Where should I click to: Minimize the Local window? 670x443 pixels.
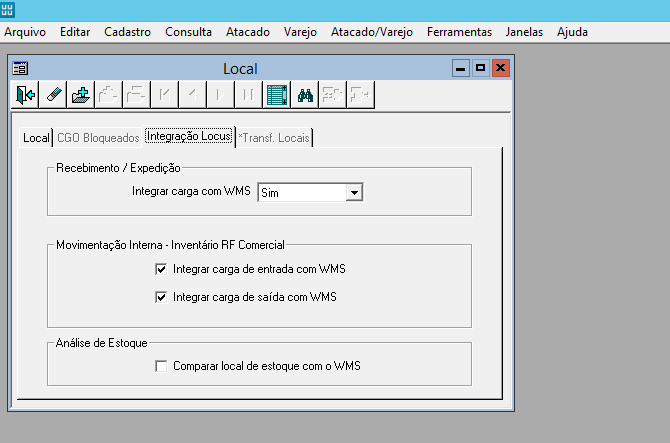click(460, 69)
